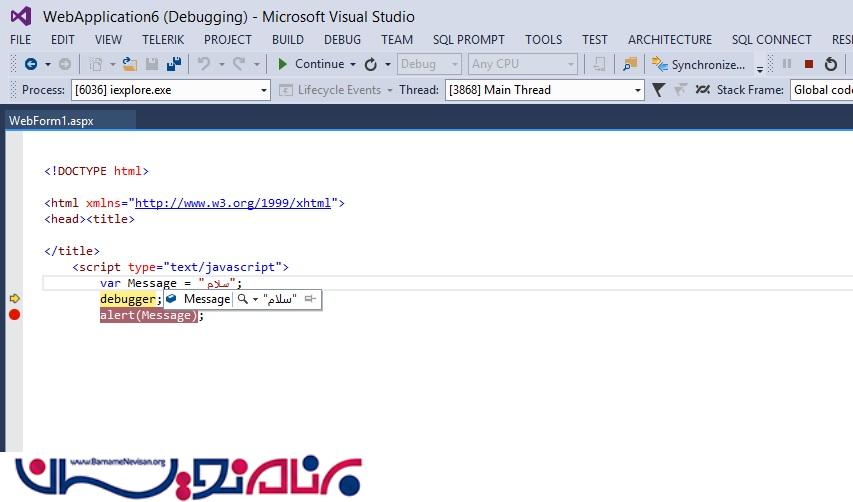This screenshot has width=853, height=502.
Task: Remove the red breakpoint on alert line
Action: click(14, 315)
